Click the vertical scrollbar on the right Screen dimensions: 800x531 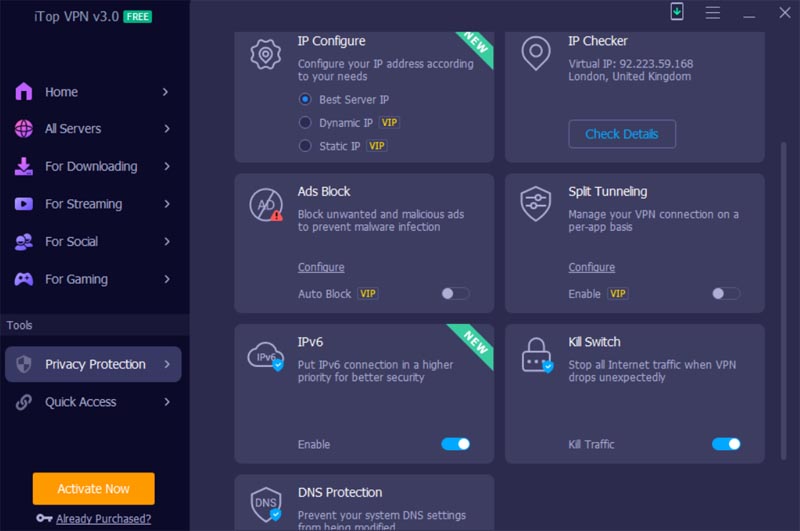[783, 301]
